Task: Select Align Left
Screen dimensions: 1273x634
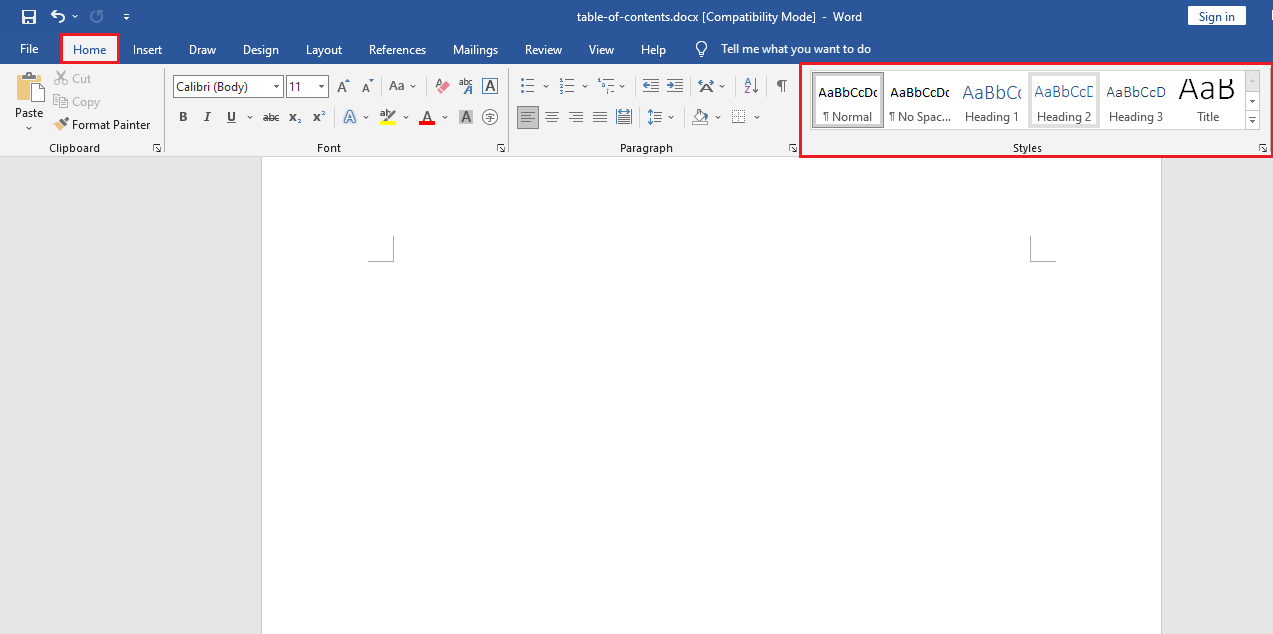Action: (528, 117)
